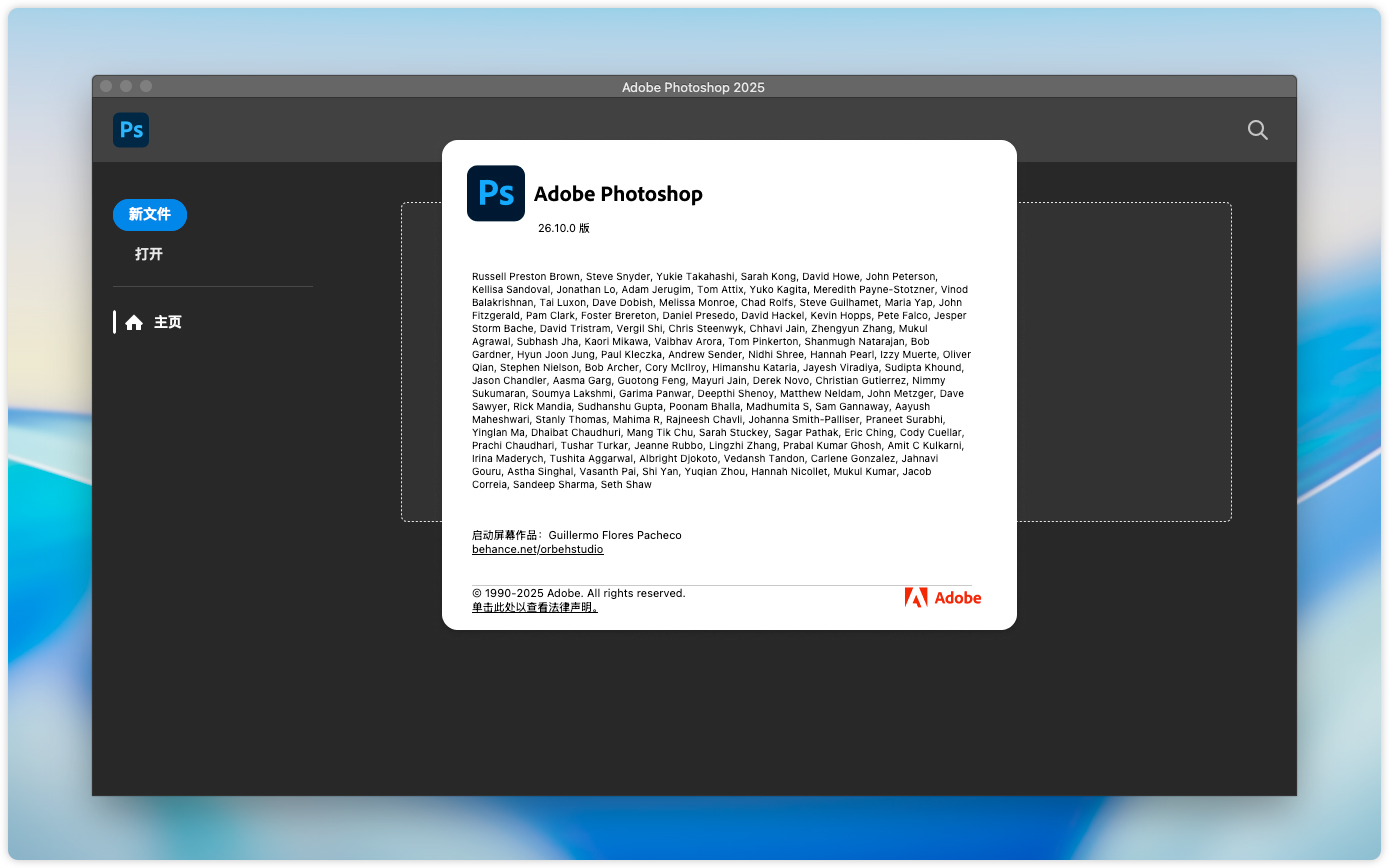Image resolution: width=1389 pixels, height=868 pixels.
Task: Minimize the Photoshop window using the title bar button
Action: (x=126, y=87)
